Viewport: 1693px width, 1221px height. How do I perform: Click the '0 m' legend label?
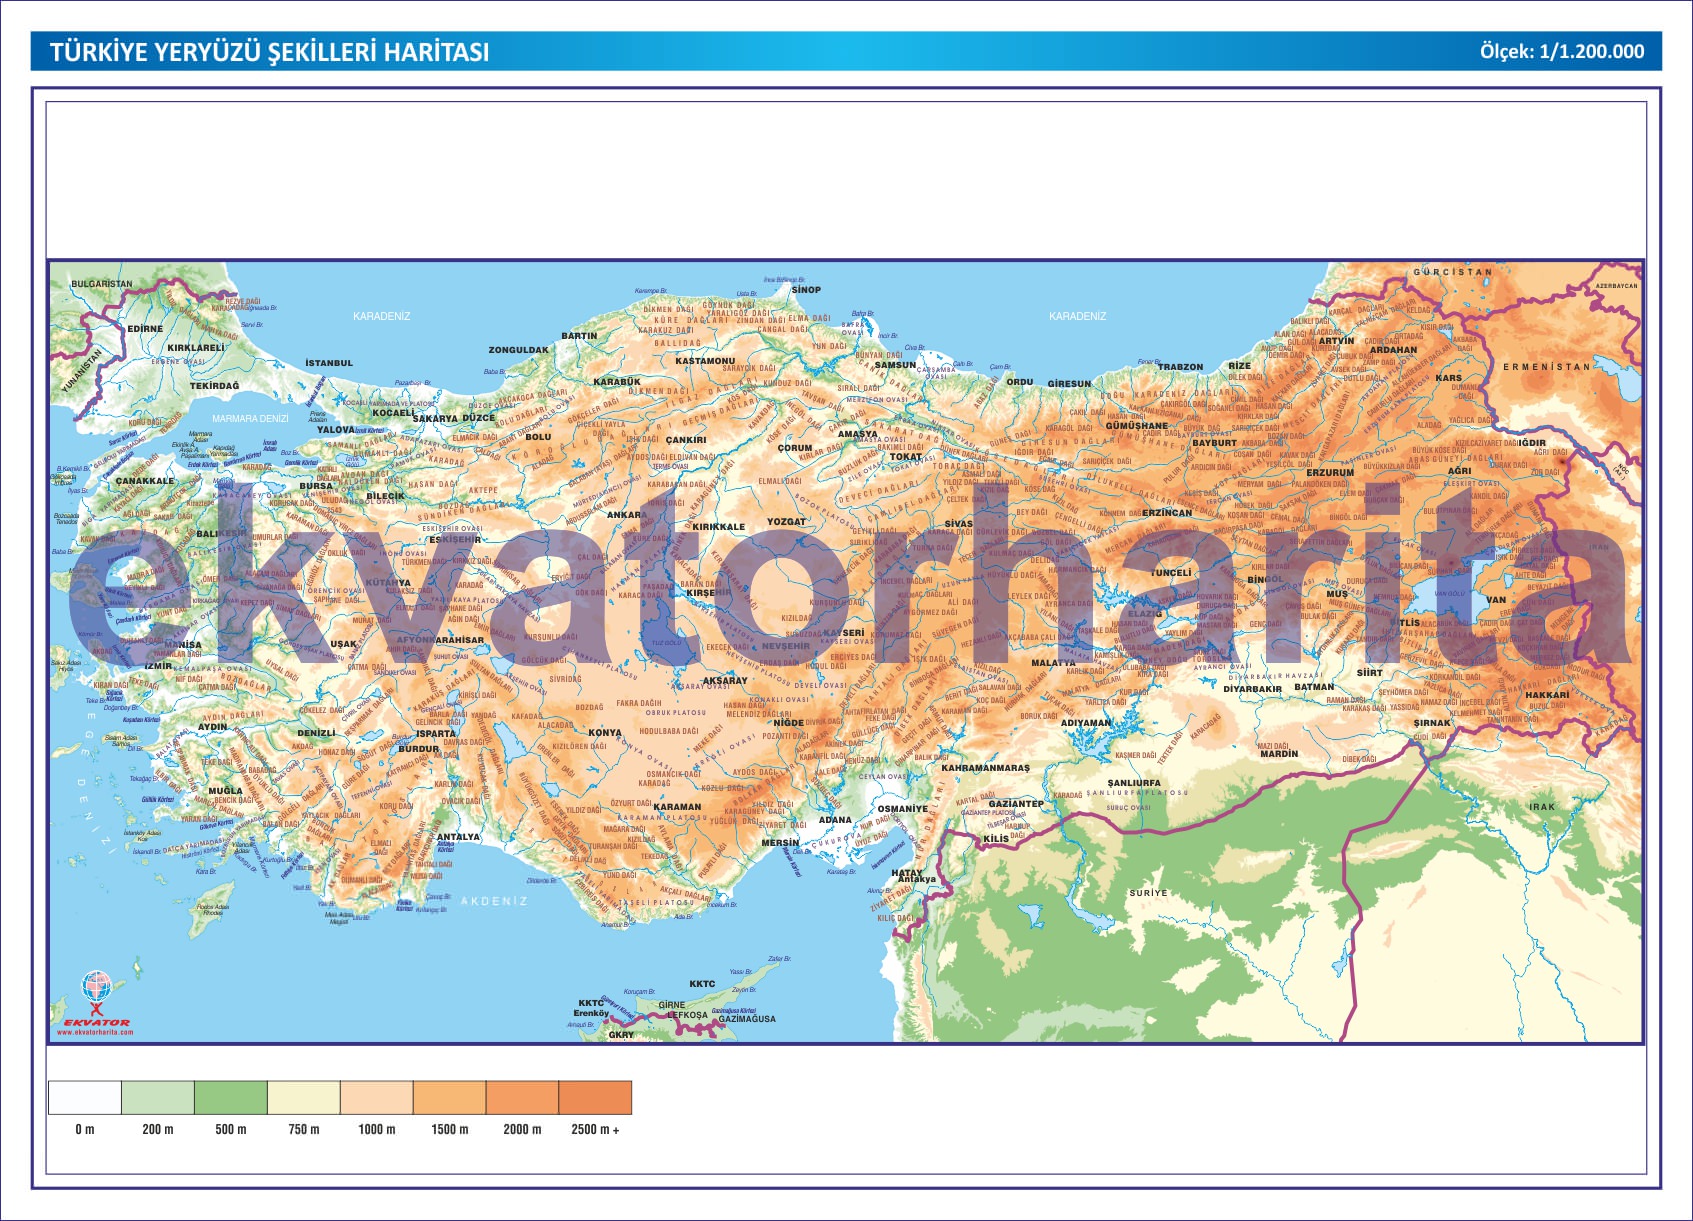[x=85, y=1129]
